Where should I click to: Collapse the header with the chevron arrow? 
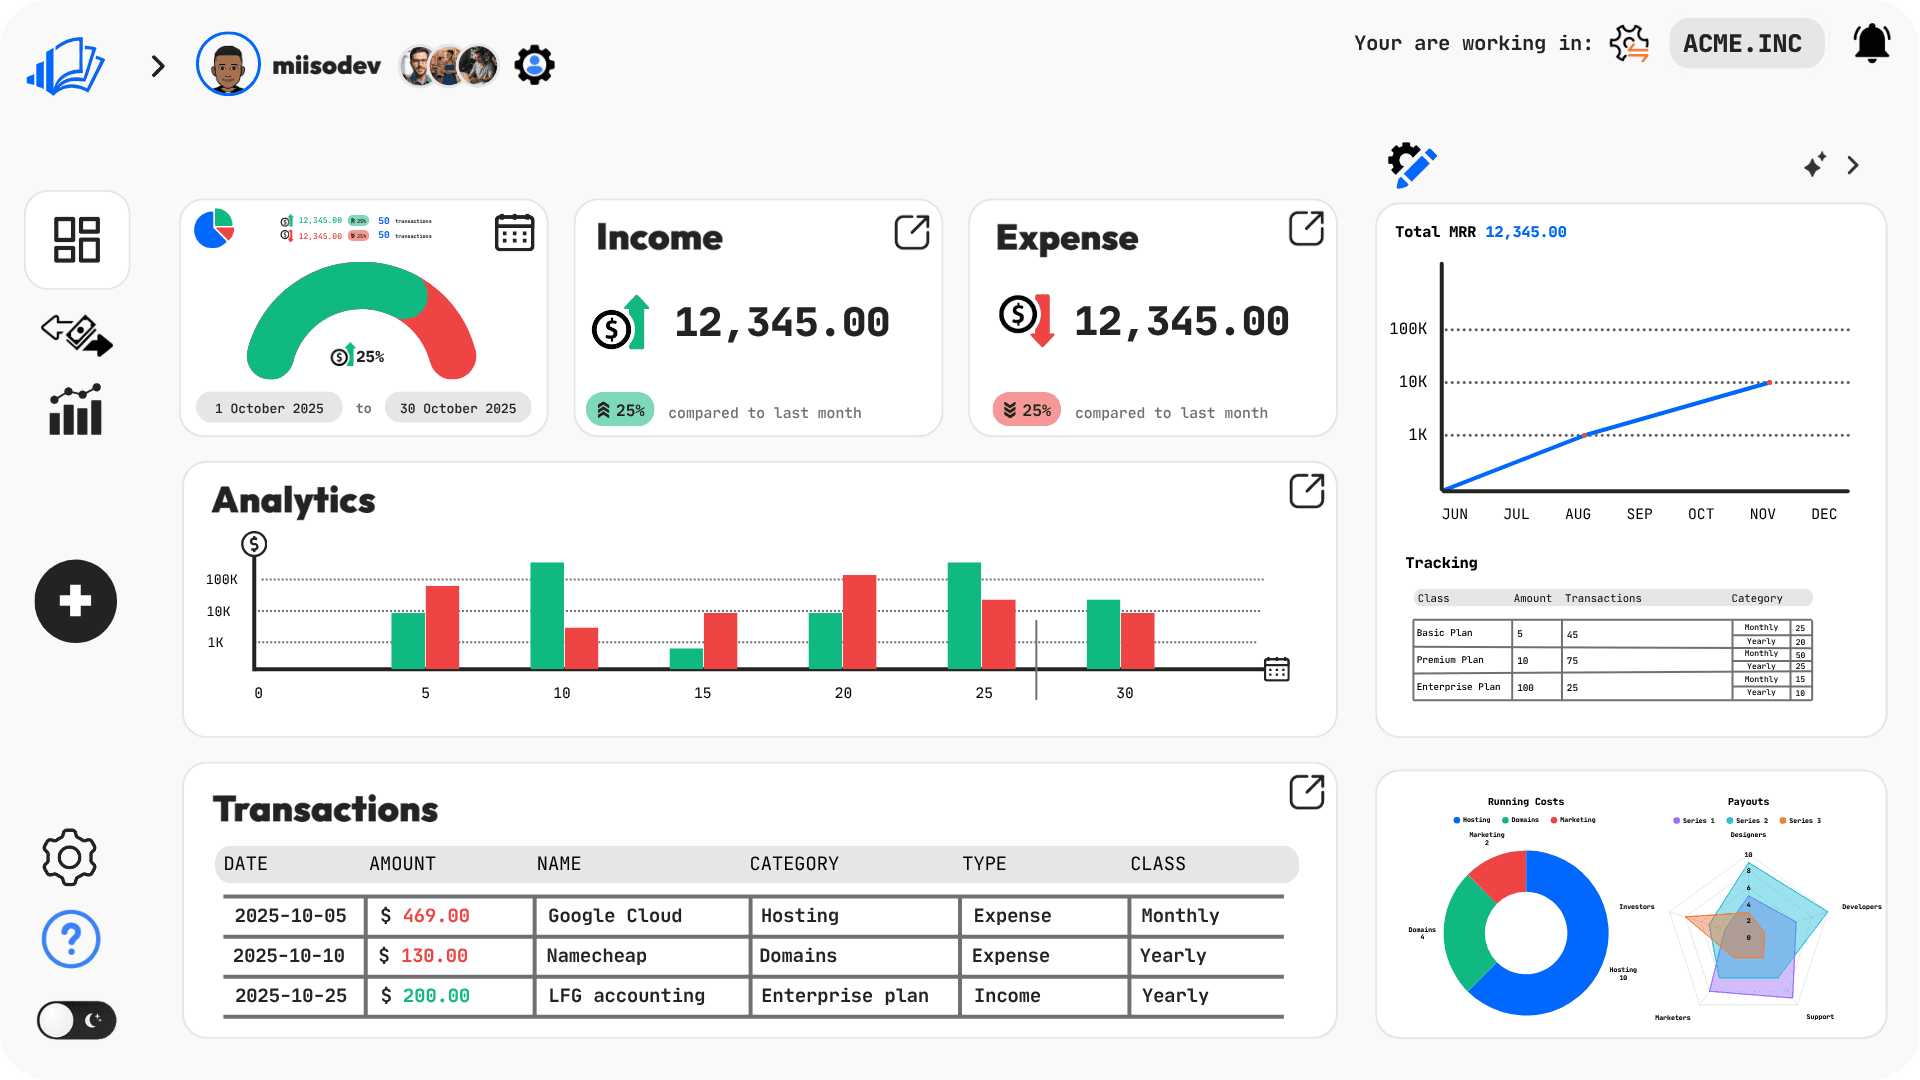(x=157, y=65)
